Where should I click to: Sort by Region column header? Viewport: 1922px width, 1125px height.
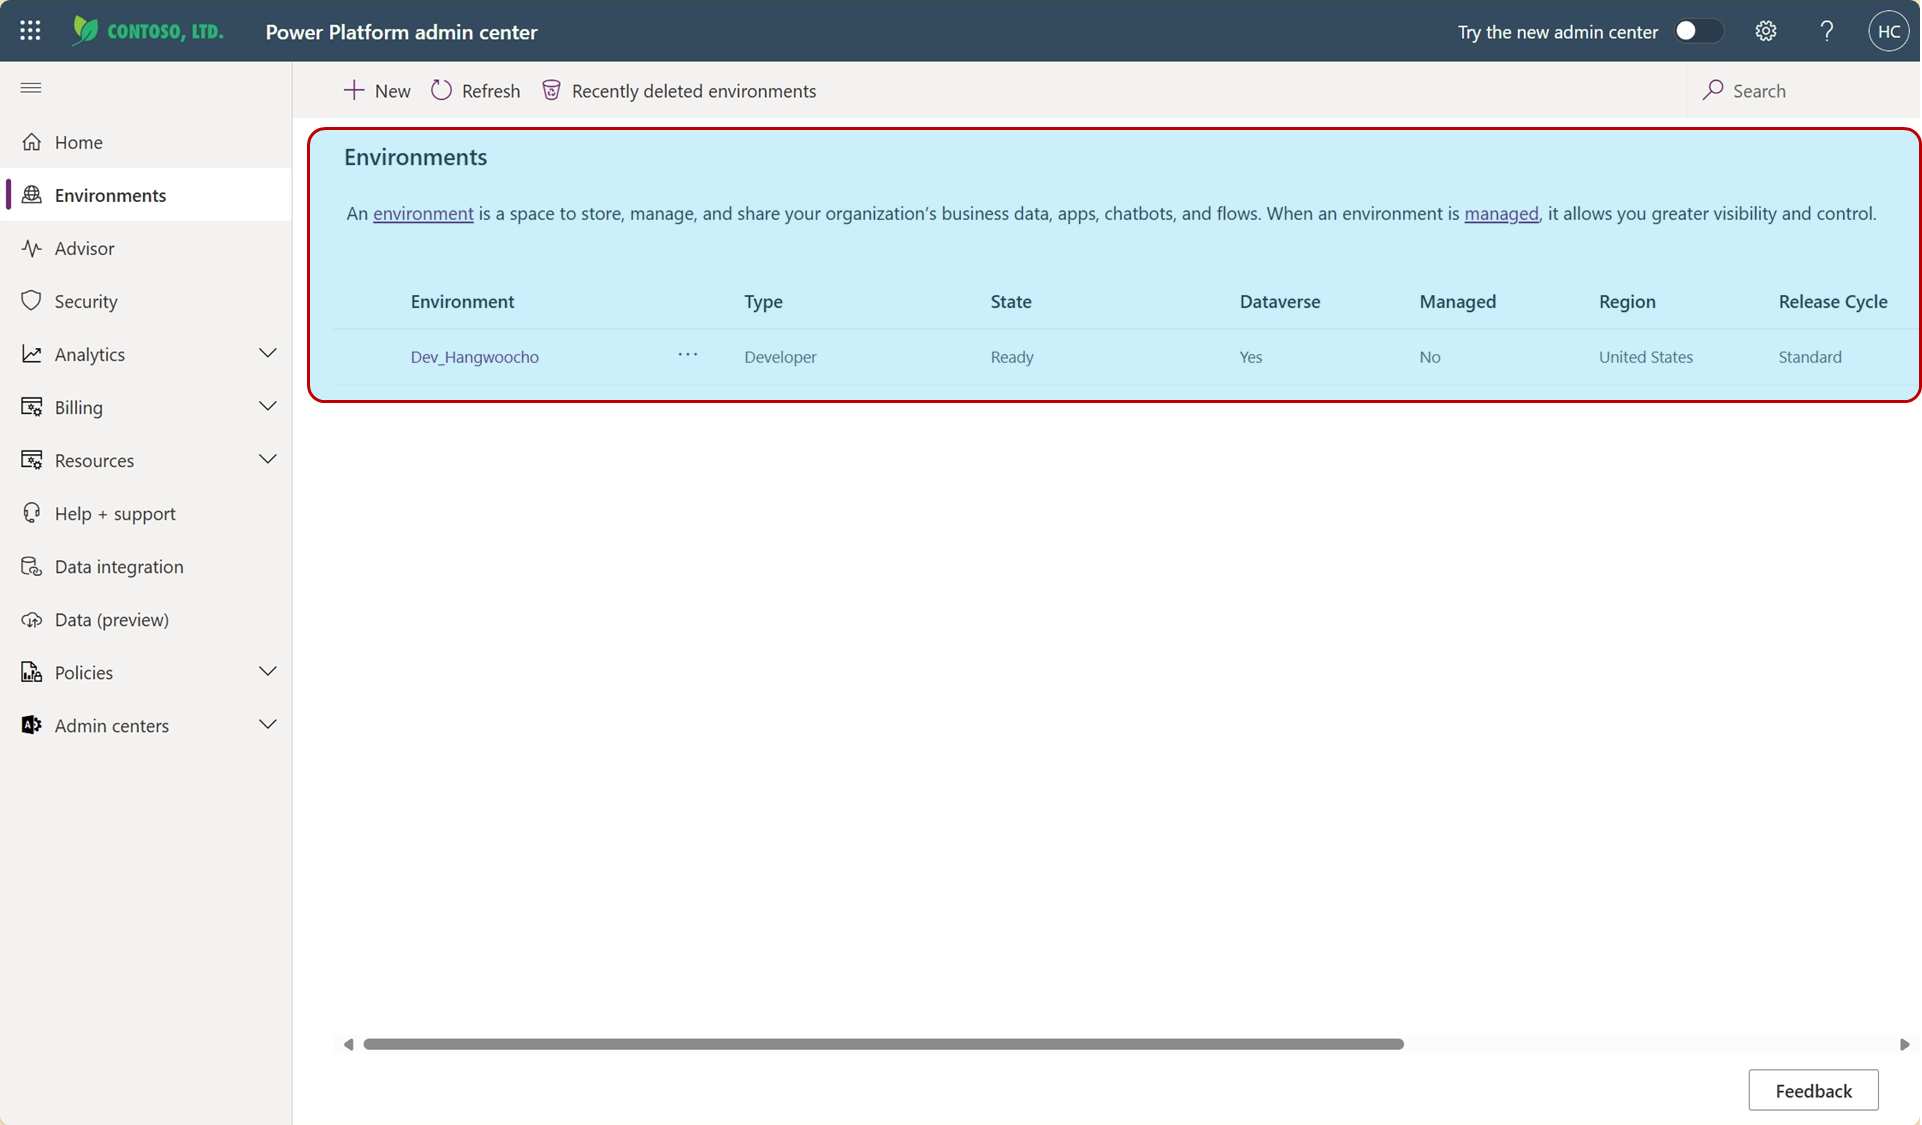tap(1627, 301)
